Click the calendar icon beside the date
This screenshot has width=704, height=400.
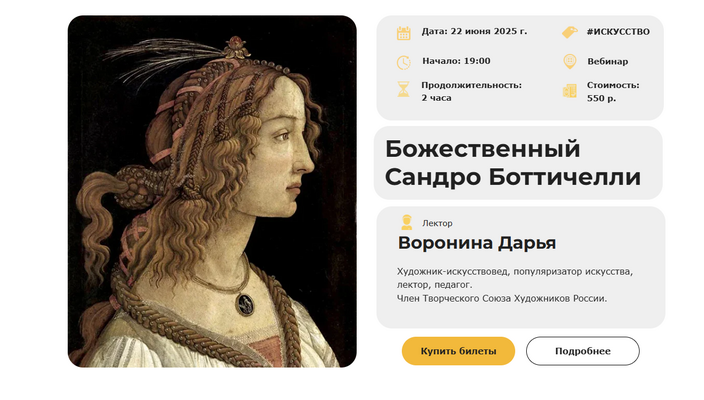pos(404,32)
